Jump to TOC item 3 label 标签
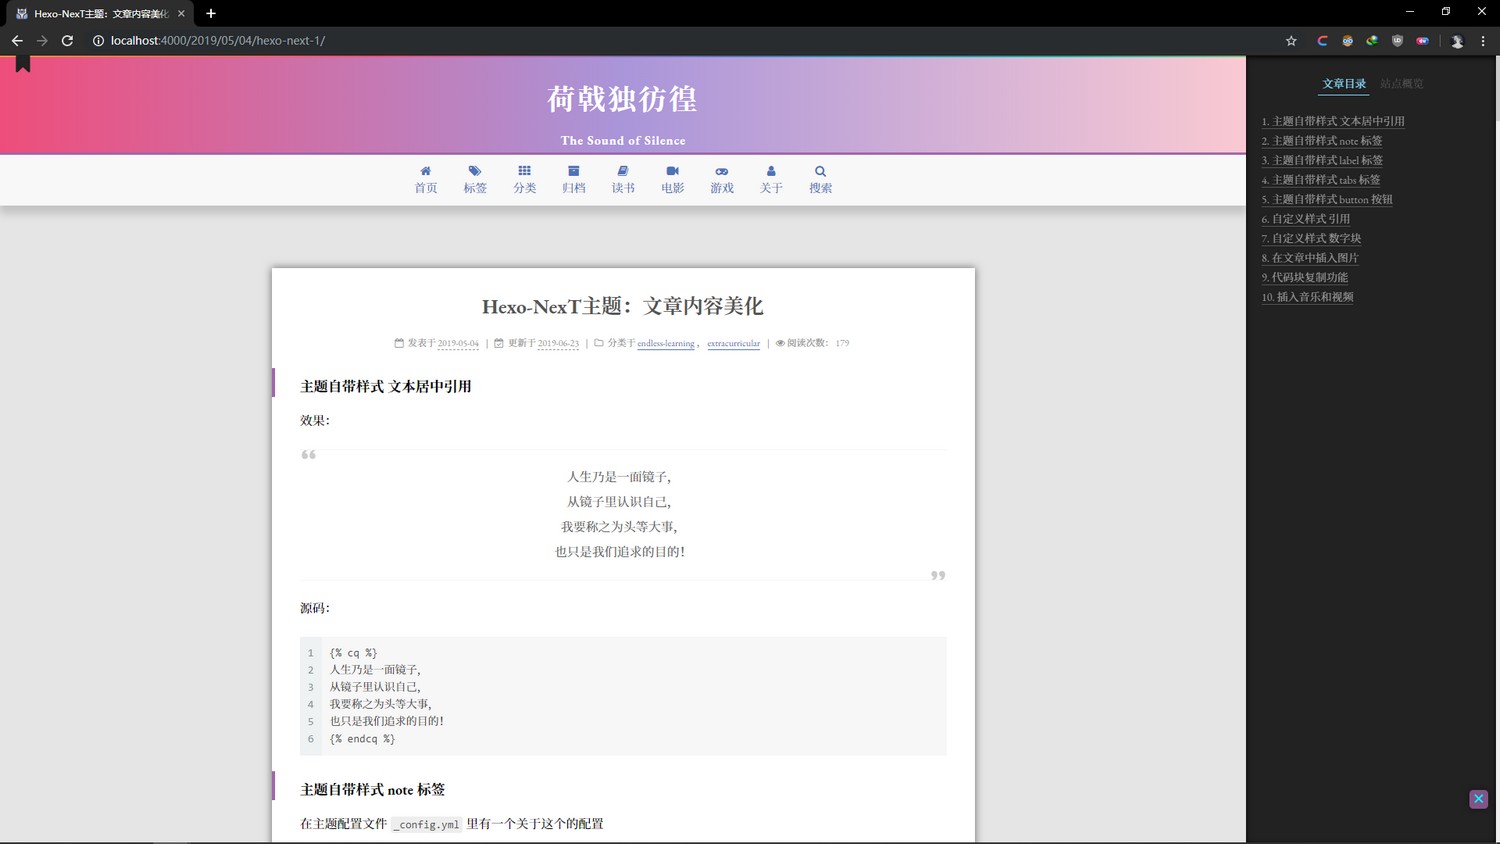 [1322, 160]
